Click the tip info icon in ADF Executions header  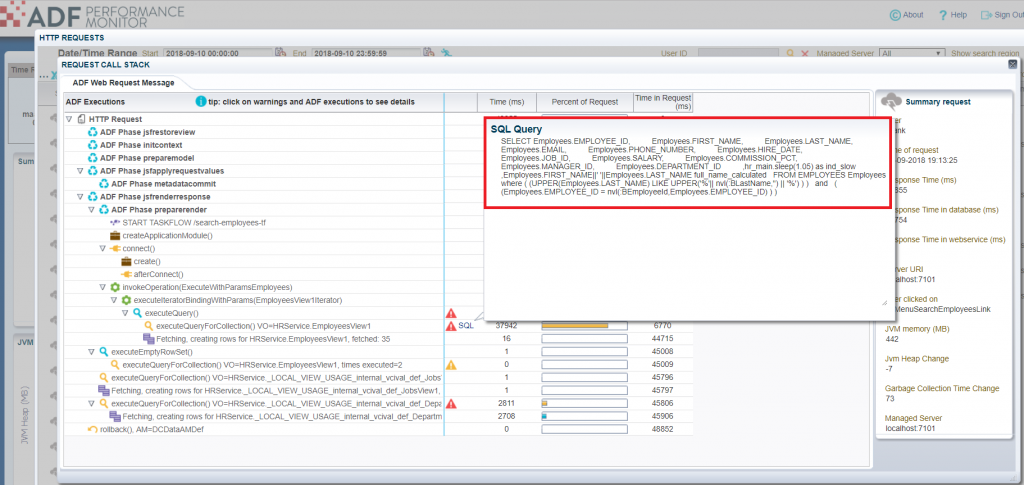point(200,102)
